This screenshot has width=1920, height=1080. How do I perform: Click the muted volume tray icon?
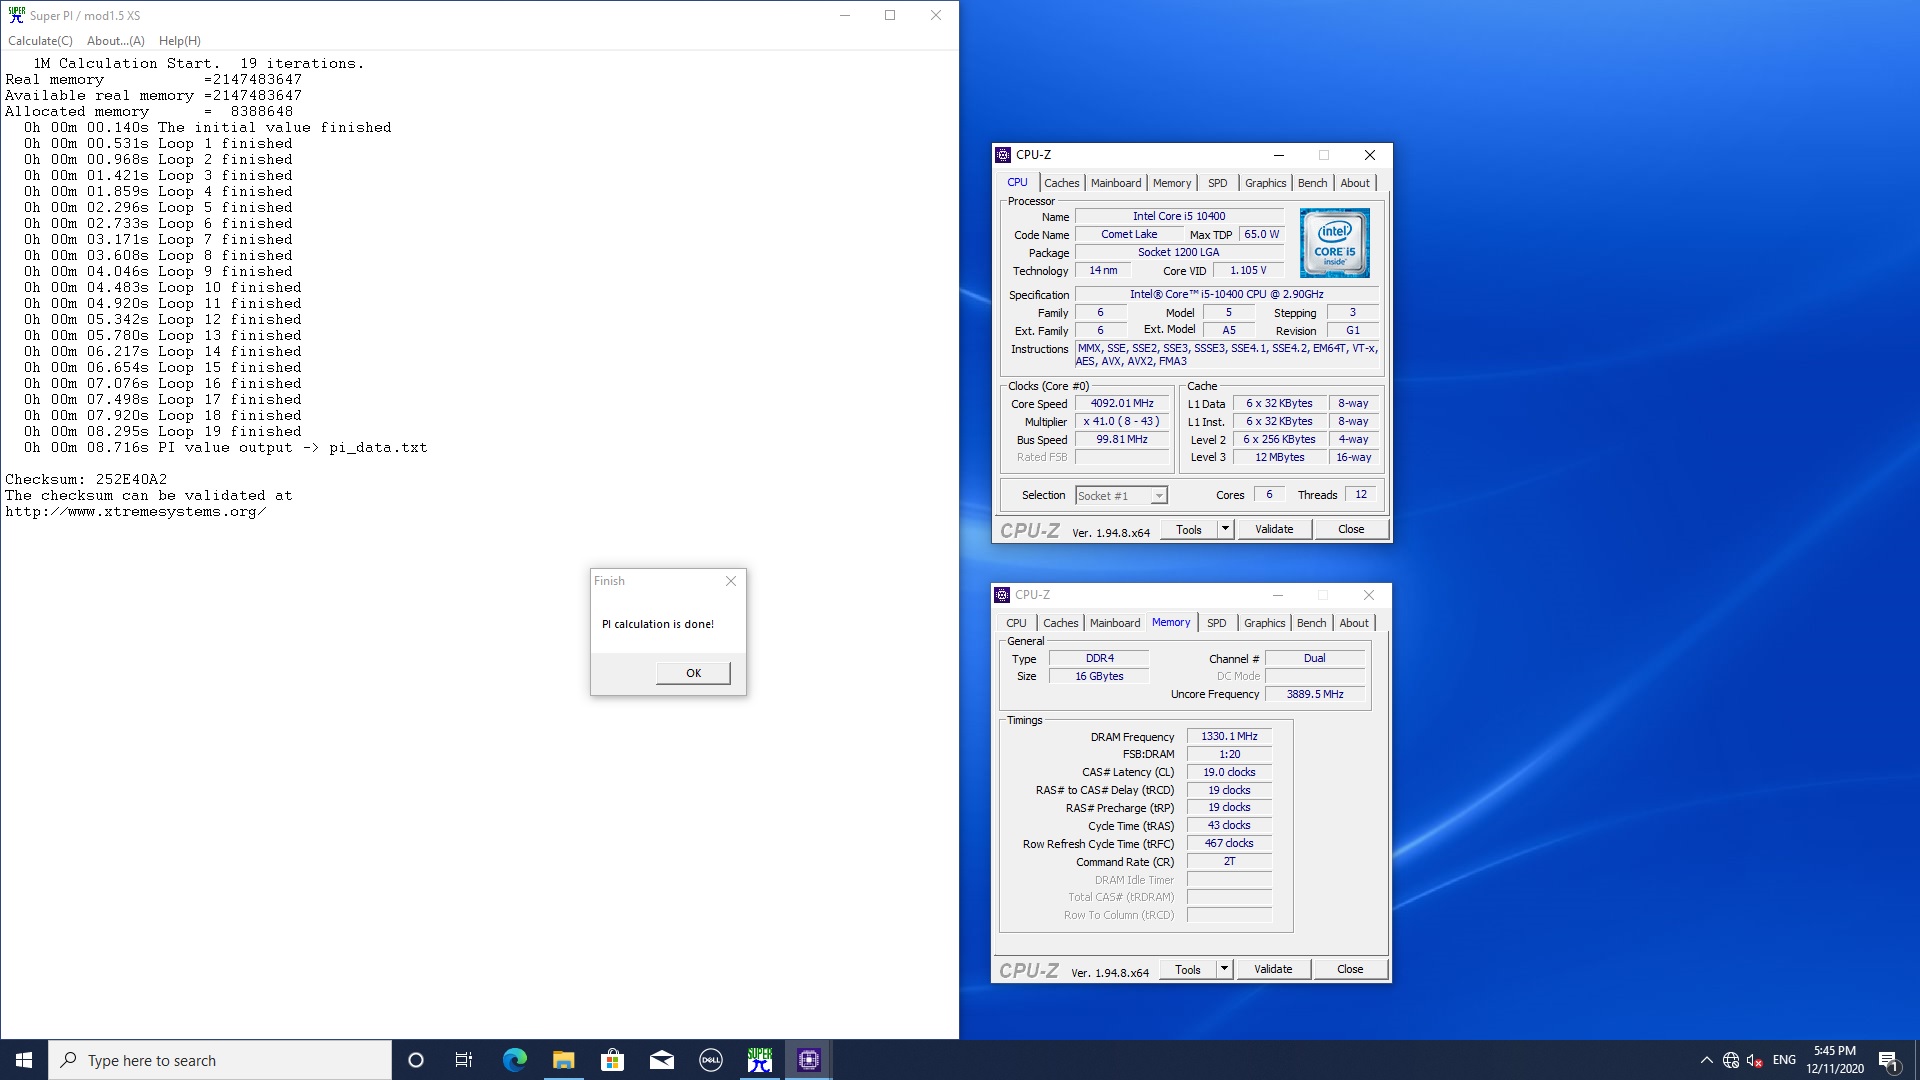(x=1755, y=1060)
